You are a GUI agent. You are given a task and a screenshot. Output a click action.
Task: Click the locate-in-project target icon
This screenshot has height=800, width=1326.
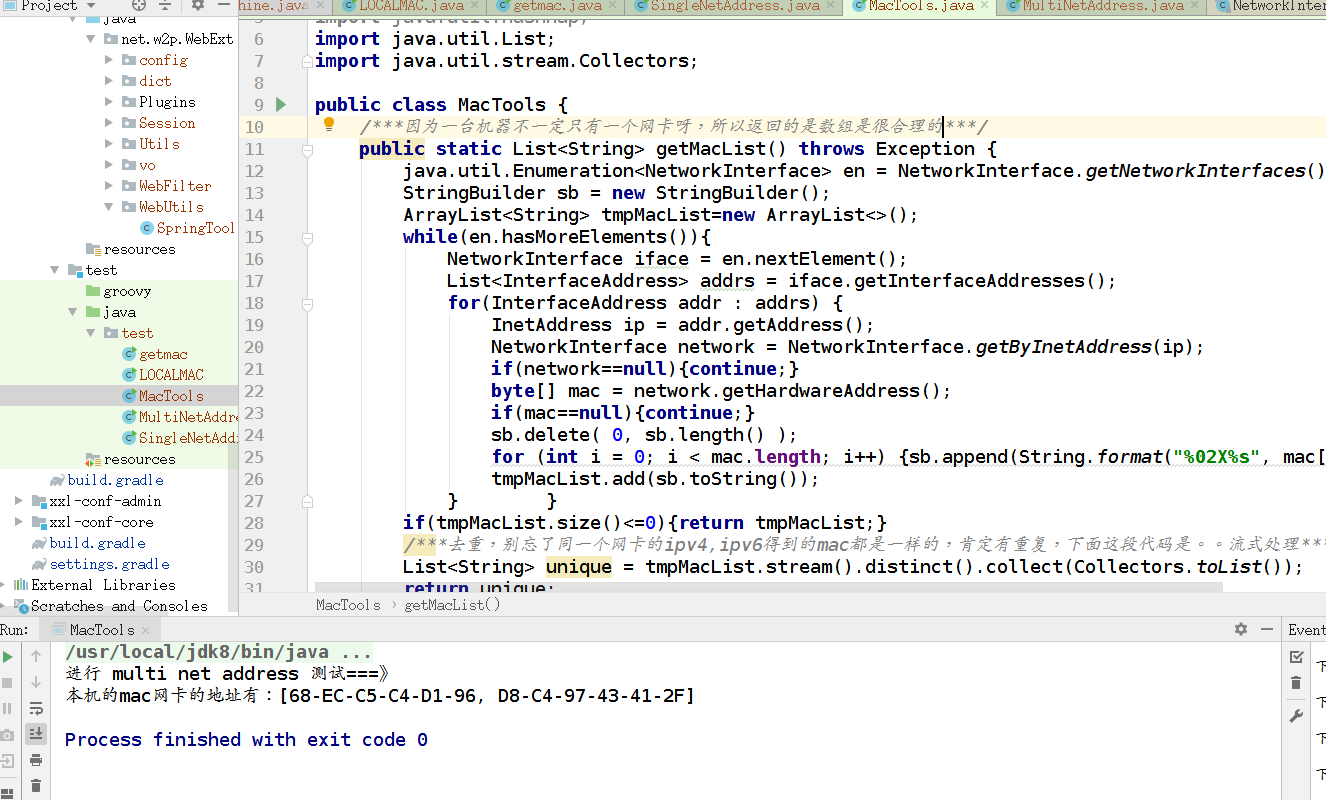point(139,5)
